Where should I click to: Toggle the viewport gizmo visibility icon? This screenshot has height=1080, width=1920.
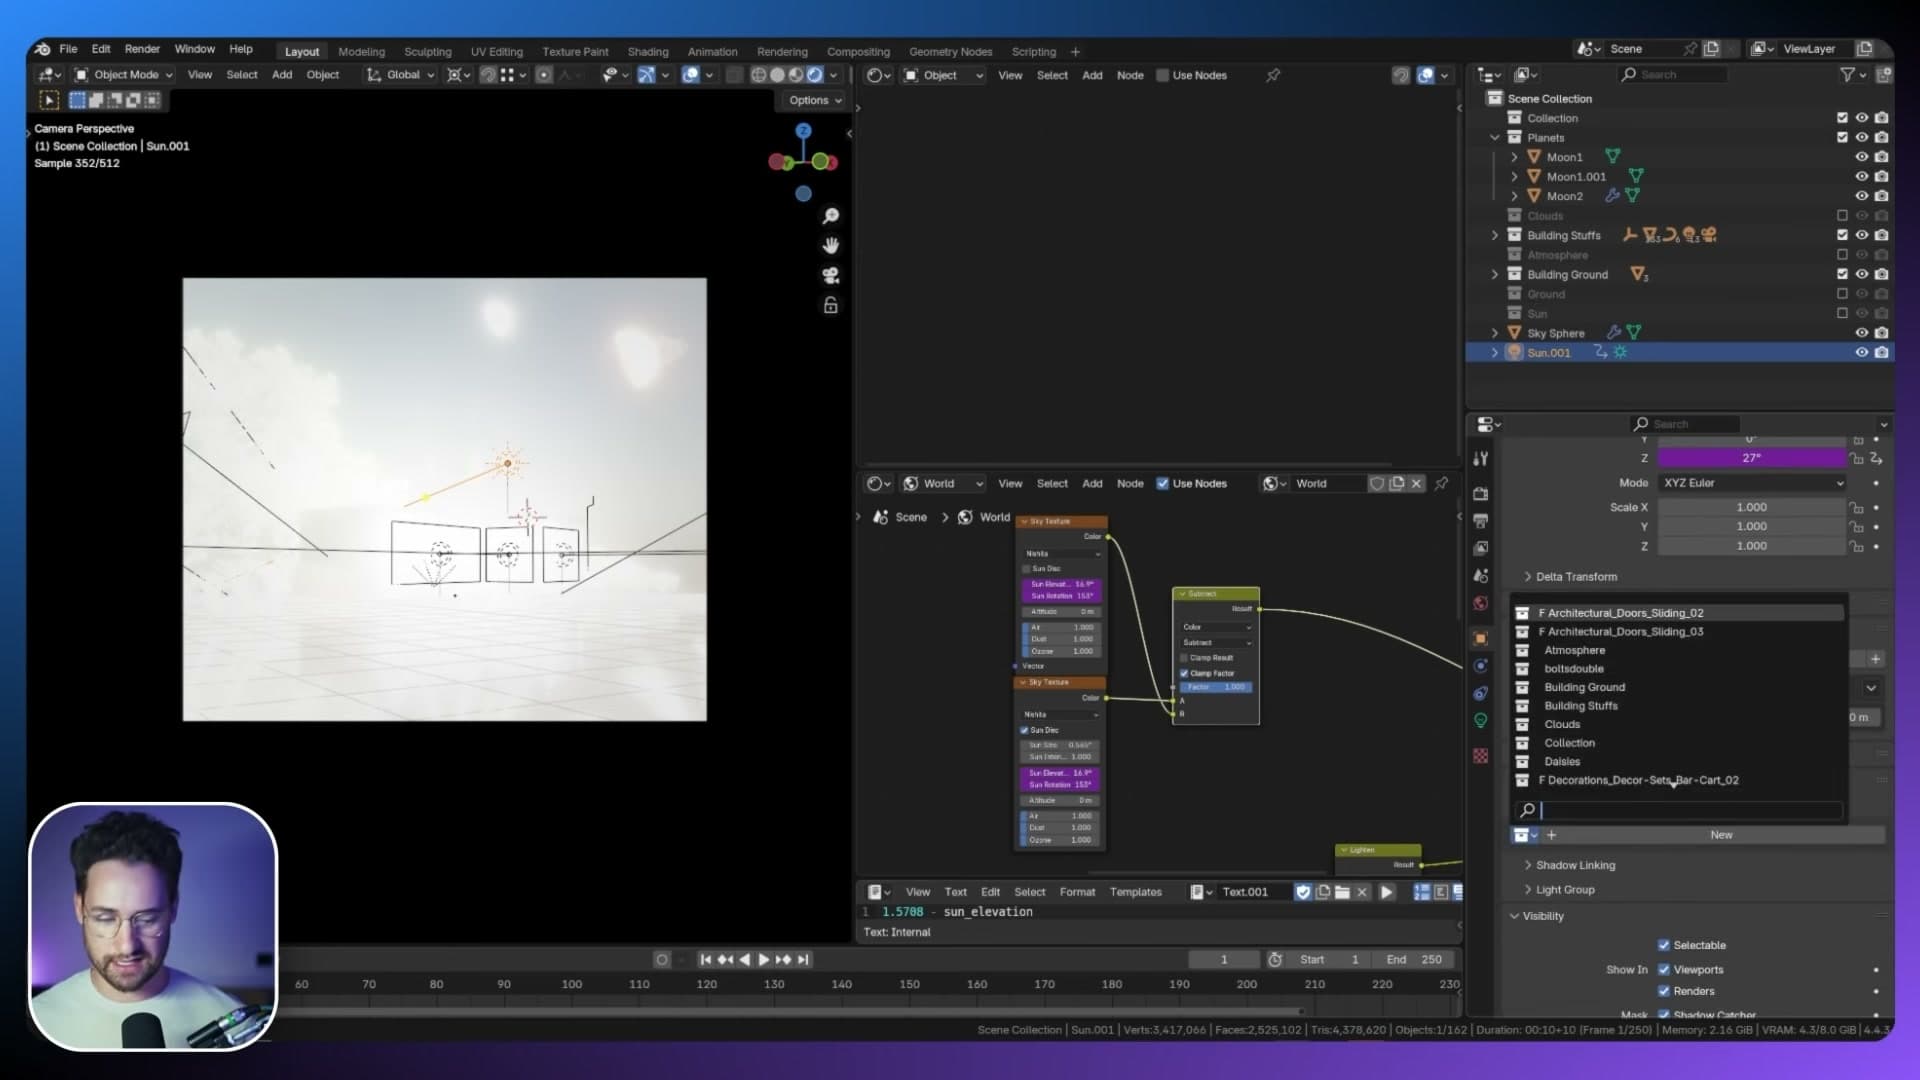646,75
